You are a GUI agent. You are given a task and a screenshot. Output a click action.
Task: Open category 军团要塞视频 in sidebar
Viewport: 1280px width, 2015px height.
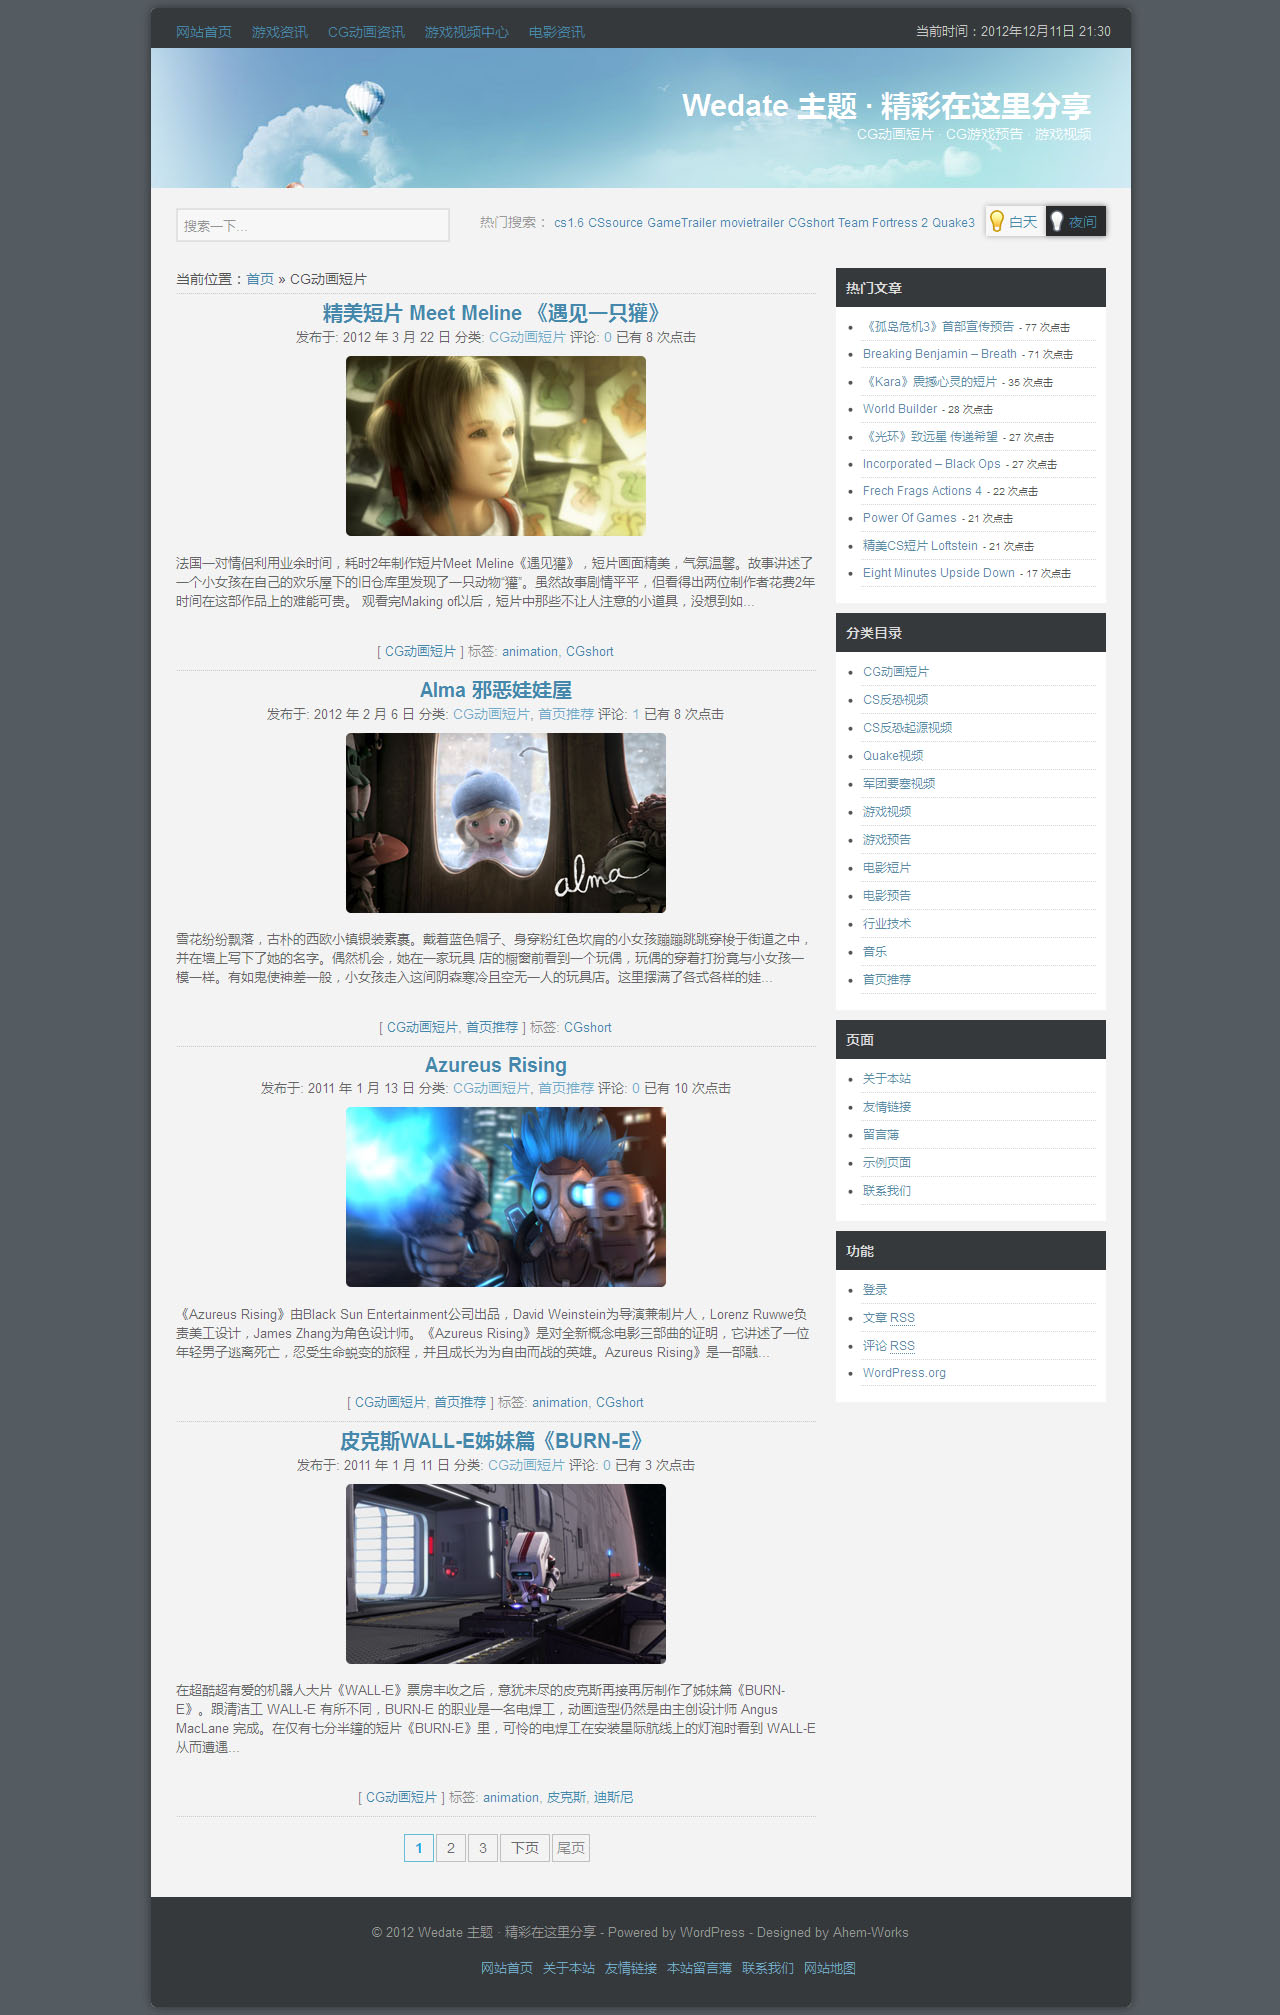click(899, 784)
